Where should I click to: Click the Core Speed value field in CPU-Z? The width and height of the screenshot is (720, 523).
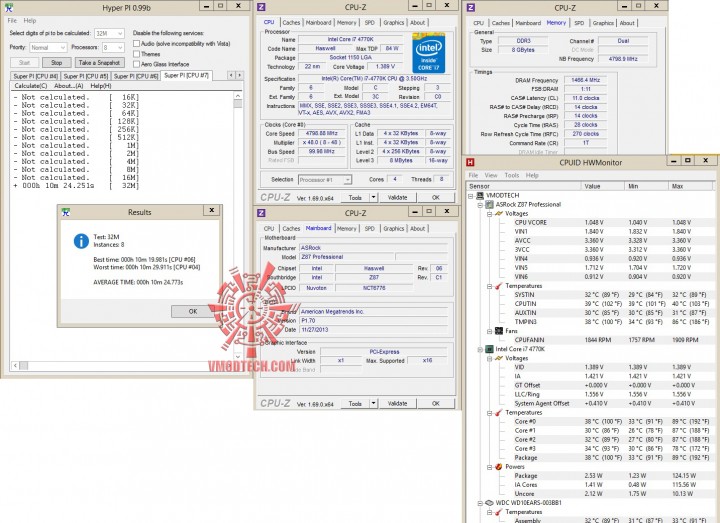(x=322, y=134)
